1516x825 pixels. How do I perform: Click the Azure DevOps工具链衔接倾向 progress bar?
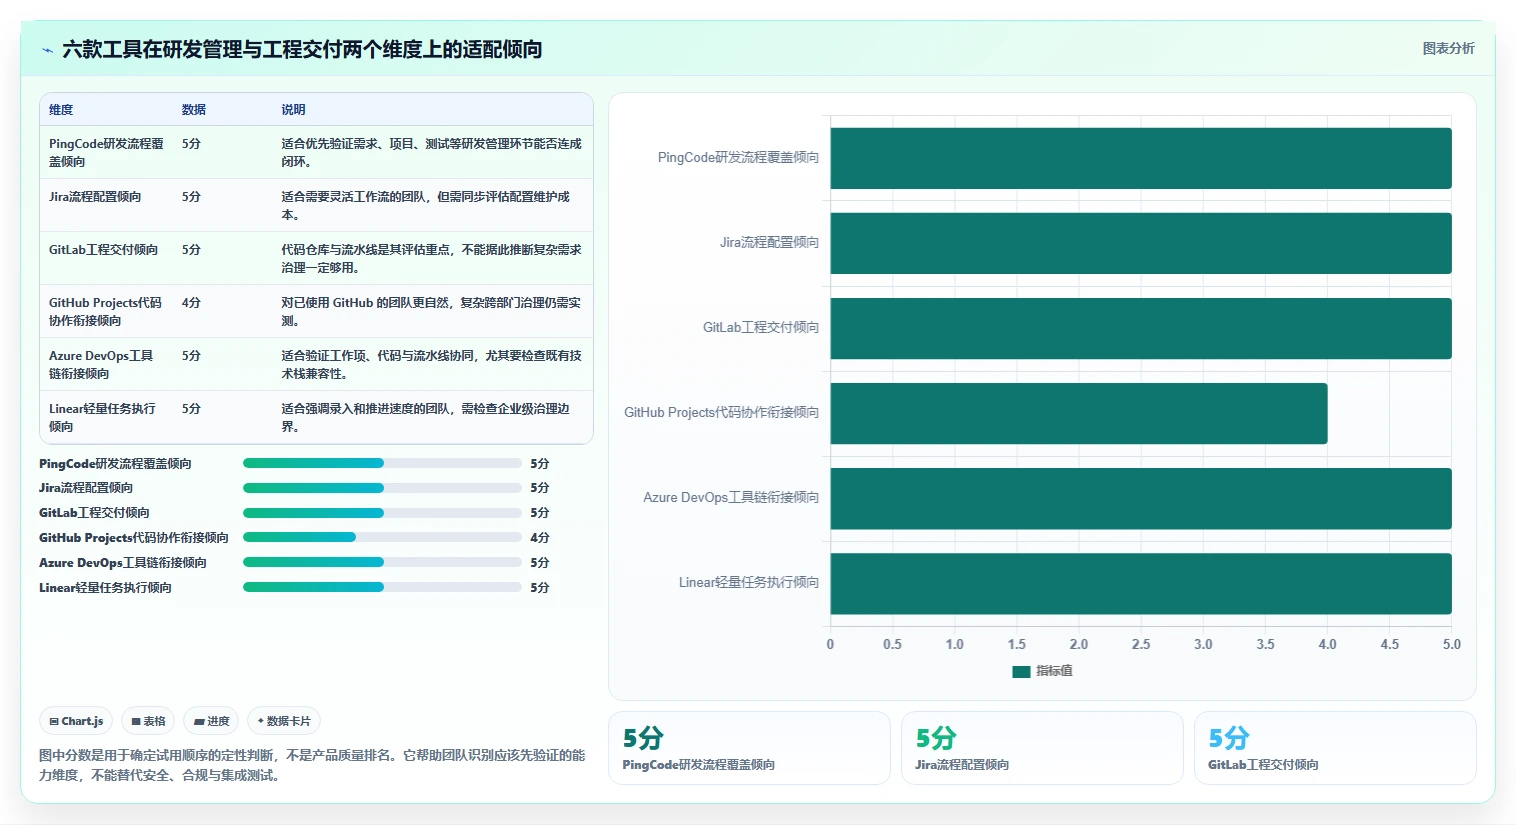click(x=382, y=562)
